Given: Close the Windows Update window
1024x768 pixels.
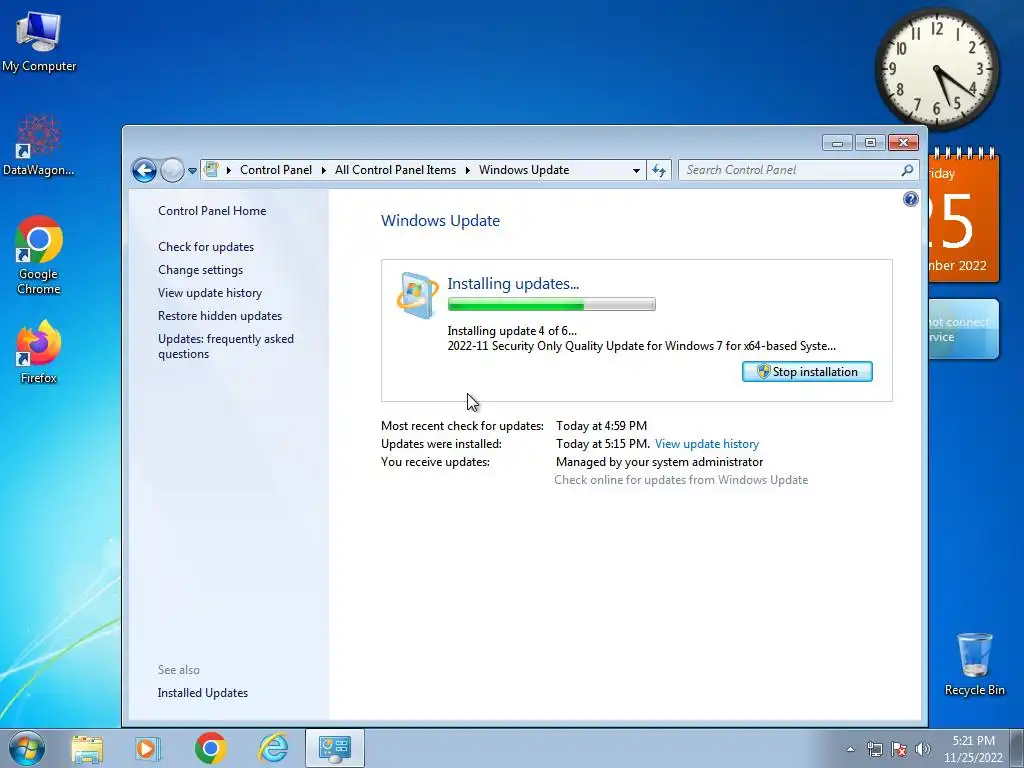Looking at the screenshot, I should click(903, 142).
